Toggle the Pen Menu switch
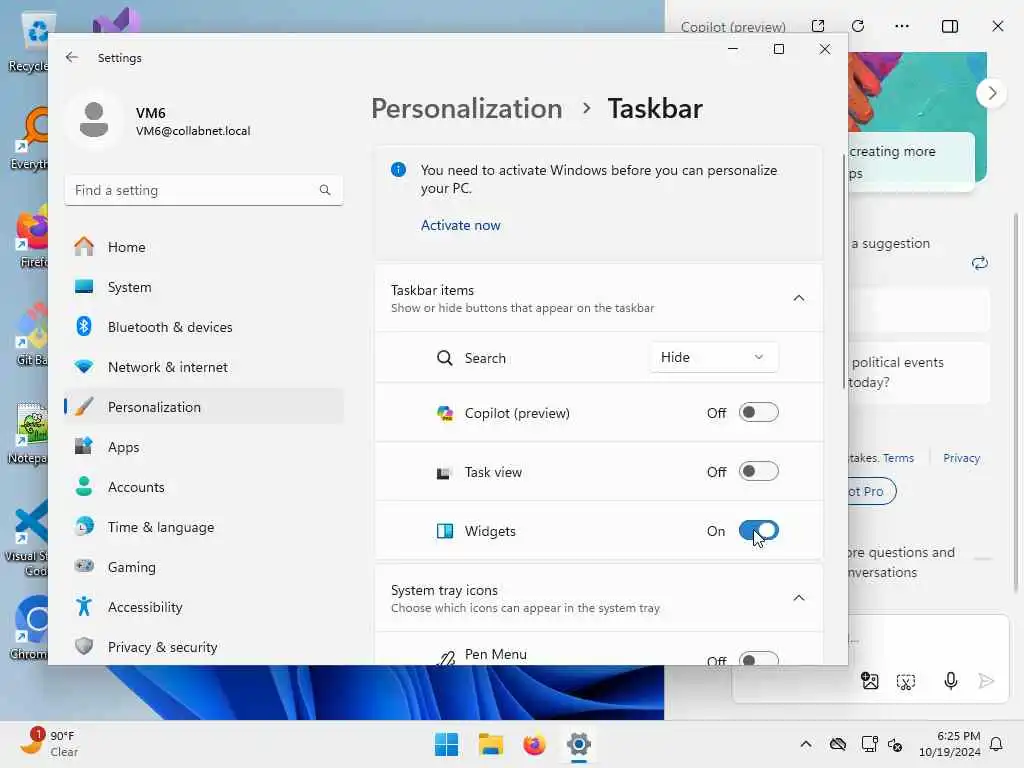Screen dimensions: 1024x768 [x=758, y=658]
